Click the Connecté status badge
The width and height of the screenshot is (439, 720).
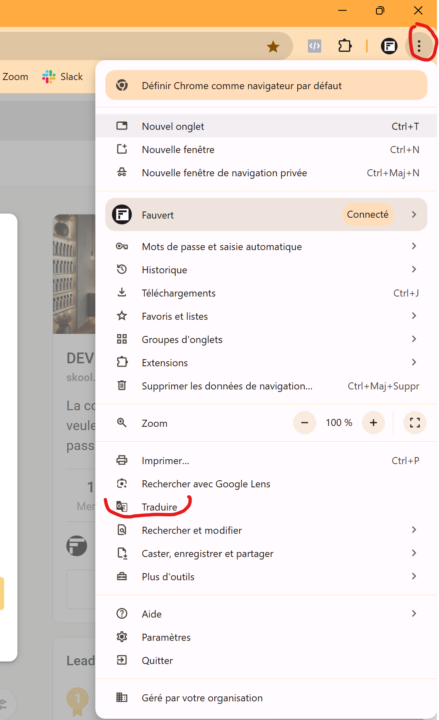(x=367, y=214)
